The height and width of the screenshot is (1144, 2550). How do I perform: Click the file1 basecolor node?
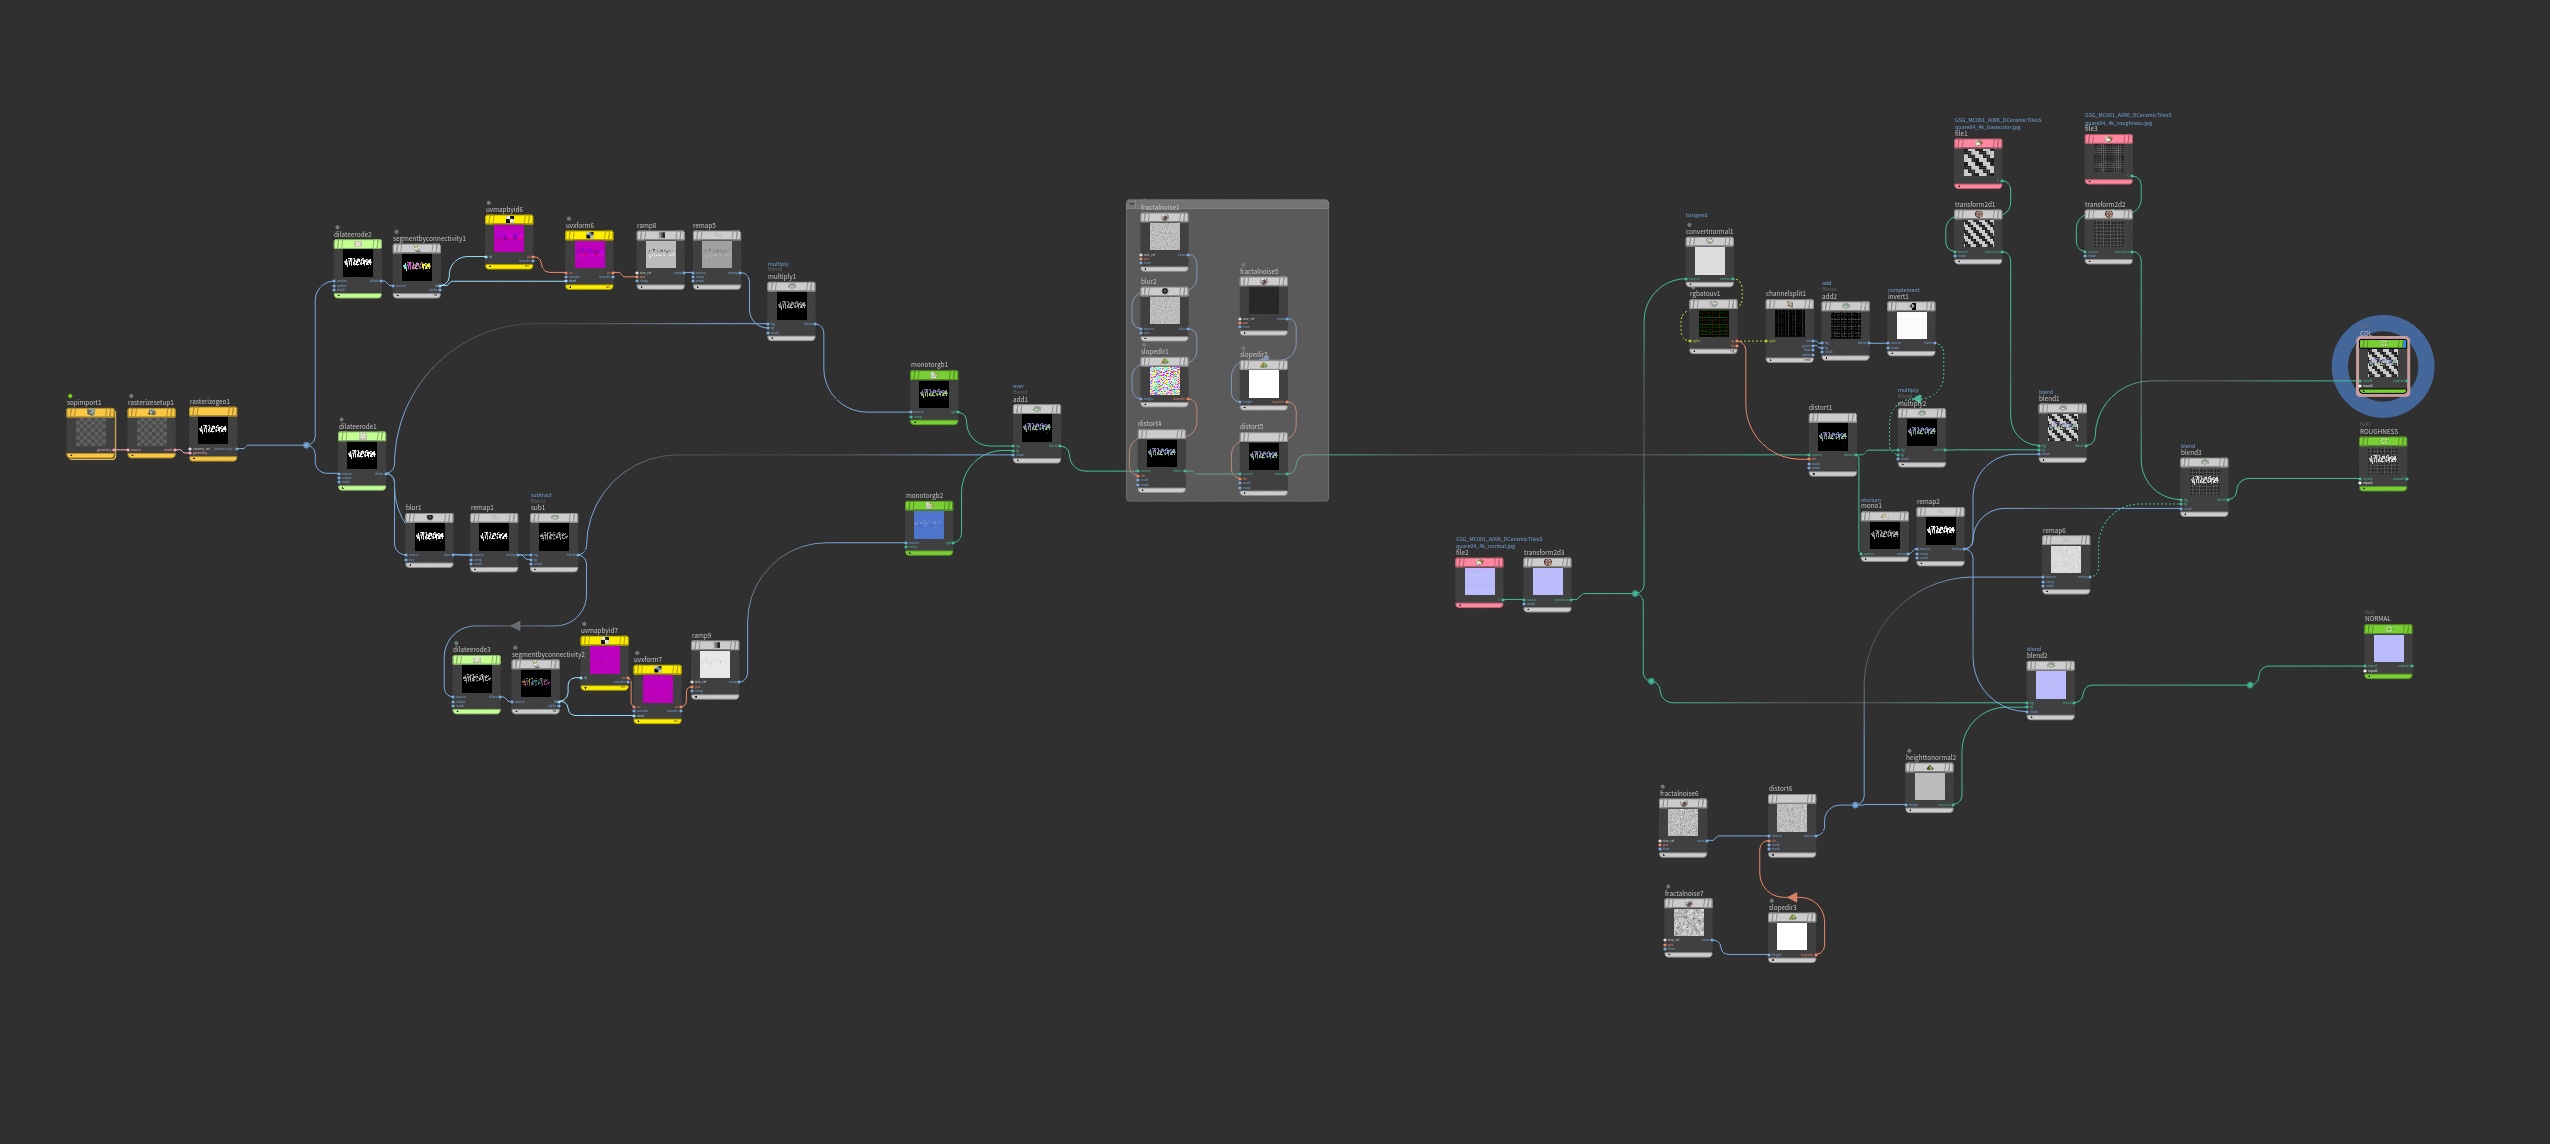click(1979, 164)
